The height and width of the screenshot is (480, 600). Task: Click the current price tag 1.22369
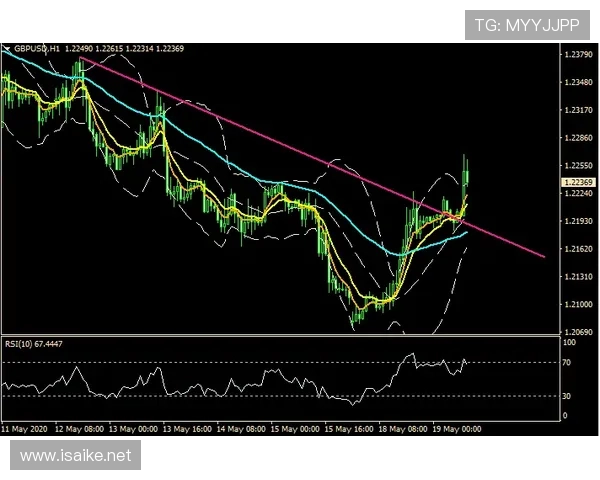coord(574,183)
